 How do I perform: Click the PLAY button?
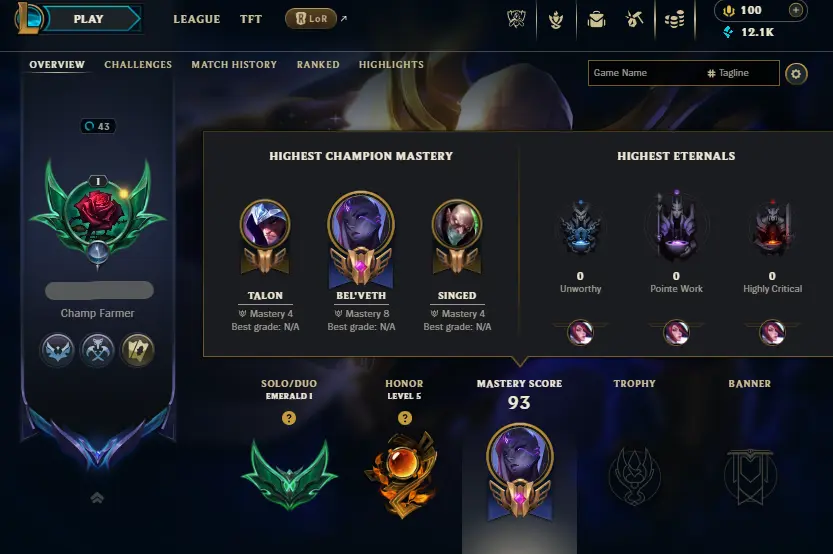pos(90,19)
